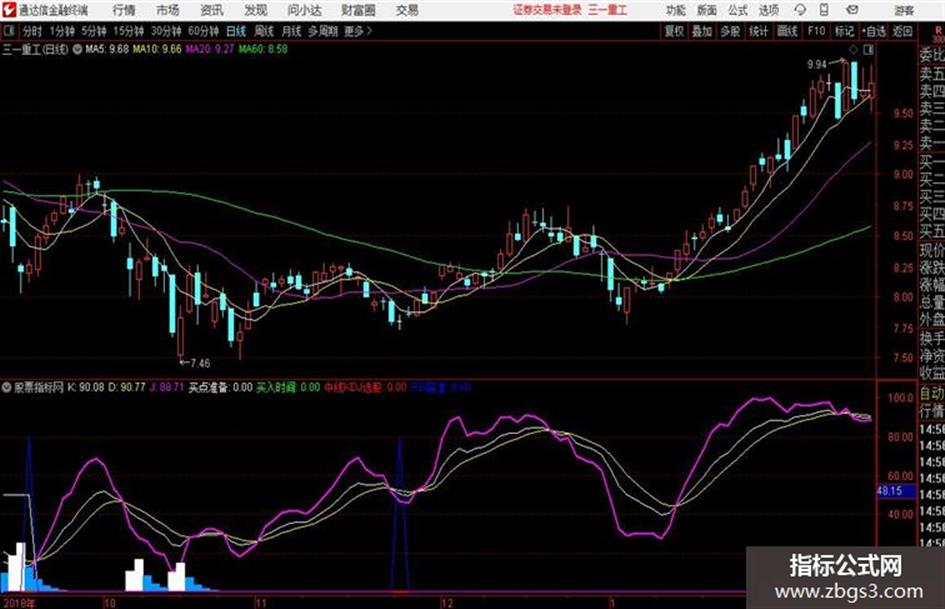Screen dimensions: 945x609
Task: Open the 画线 drawing tools
Action: [x=787, y=31]
